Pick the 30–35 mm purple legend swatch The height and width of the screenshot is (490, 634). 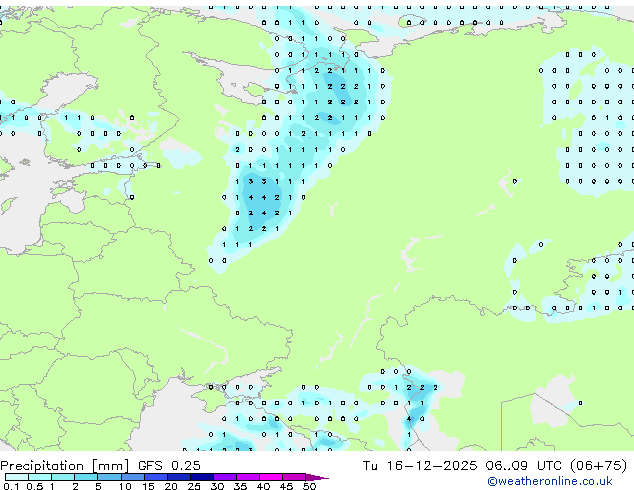point(225,477)
